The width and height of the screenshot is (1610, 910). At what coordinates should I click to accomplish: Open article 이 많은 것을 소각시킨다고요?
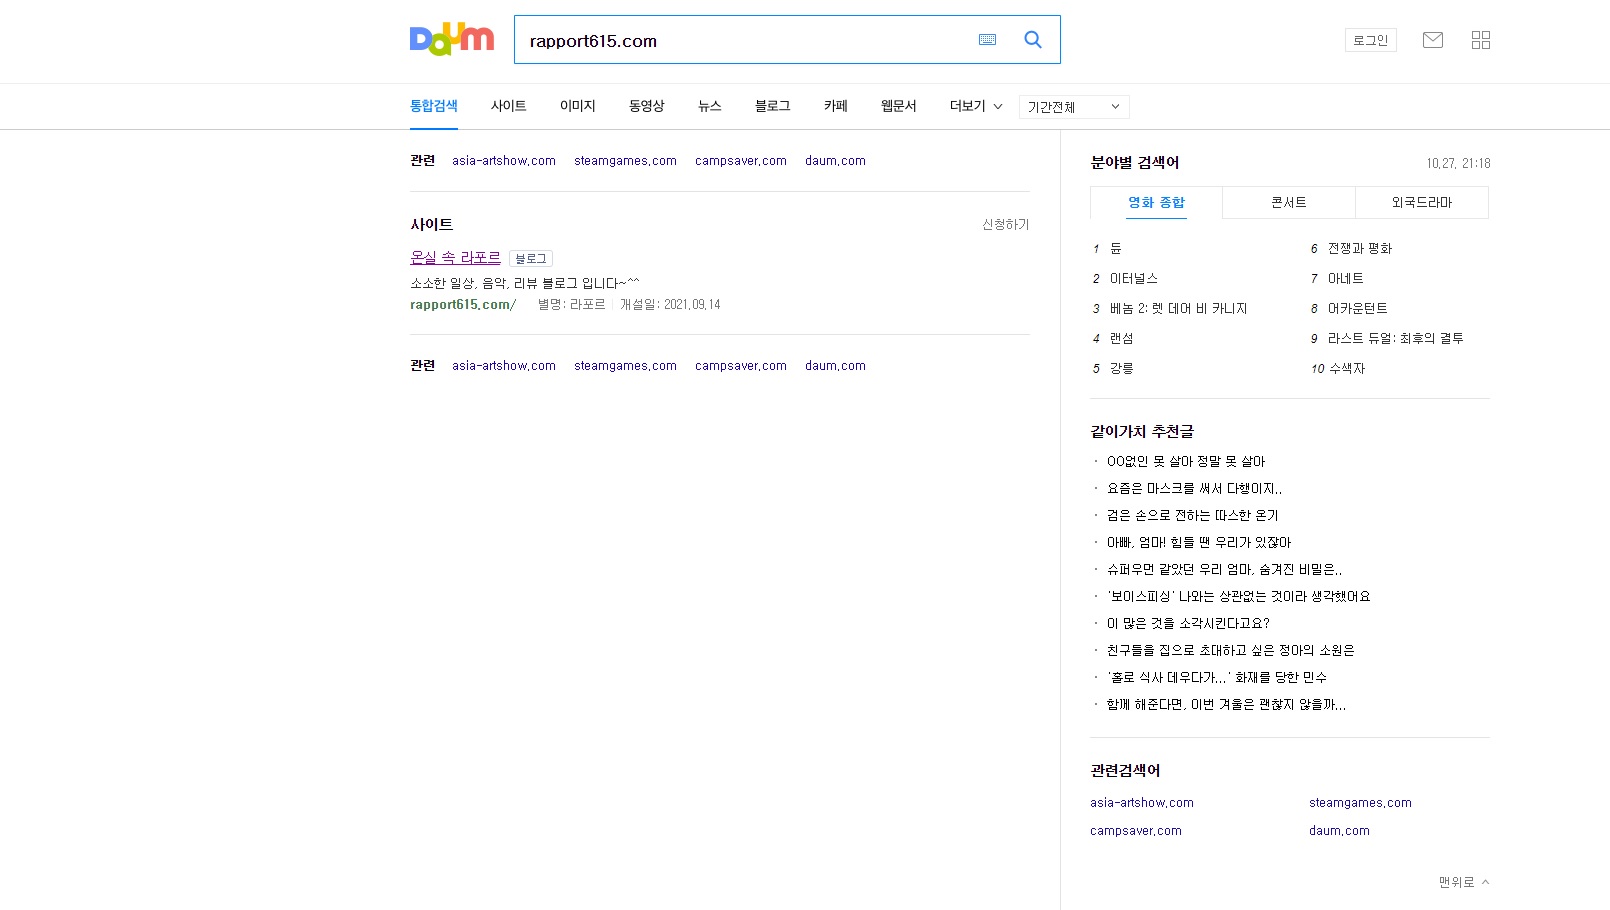point(1188,624)
